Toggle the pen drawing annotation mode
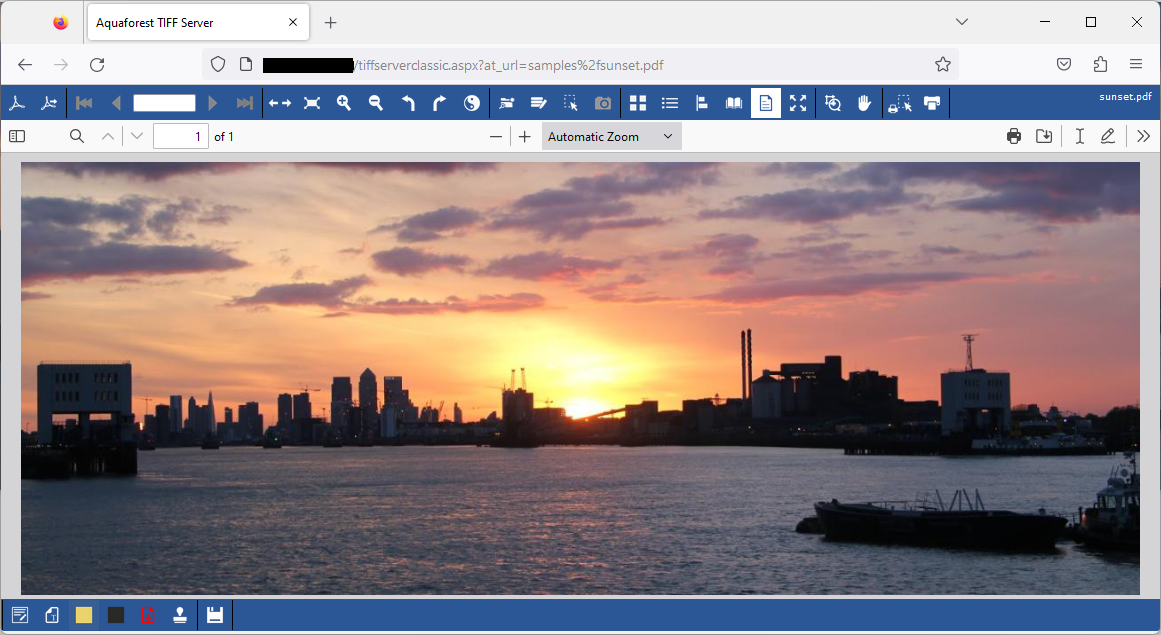The width and height of the screenshot is (1161, 635). tap(1107, 136)
